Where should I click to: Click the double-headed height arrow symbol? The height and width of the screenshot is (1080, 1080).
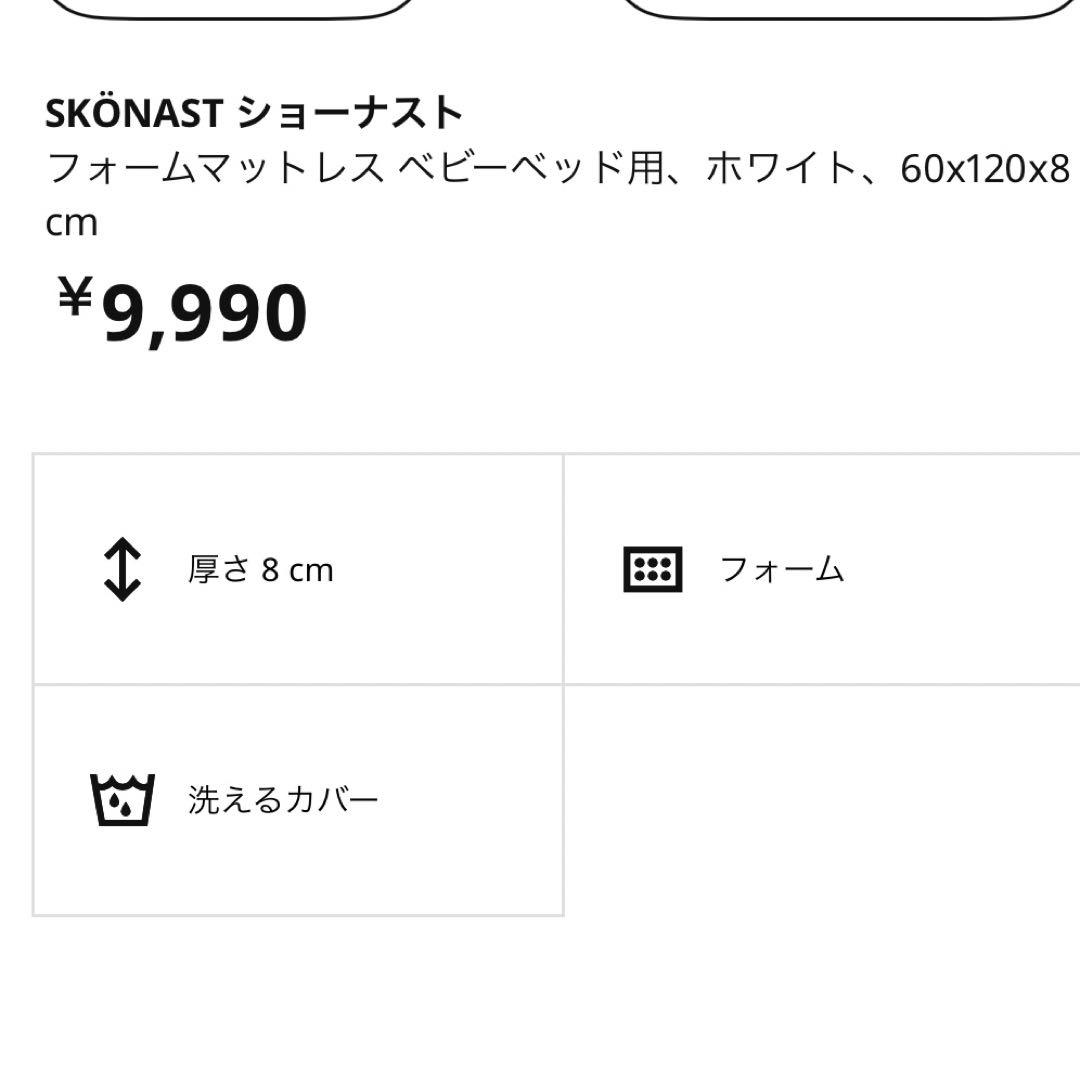[x=123, y=569]
